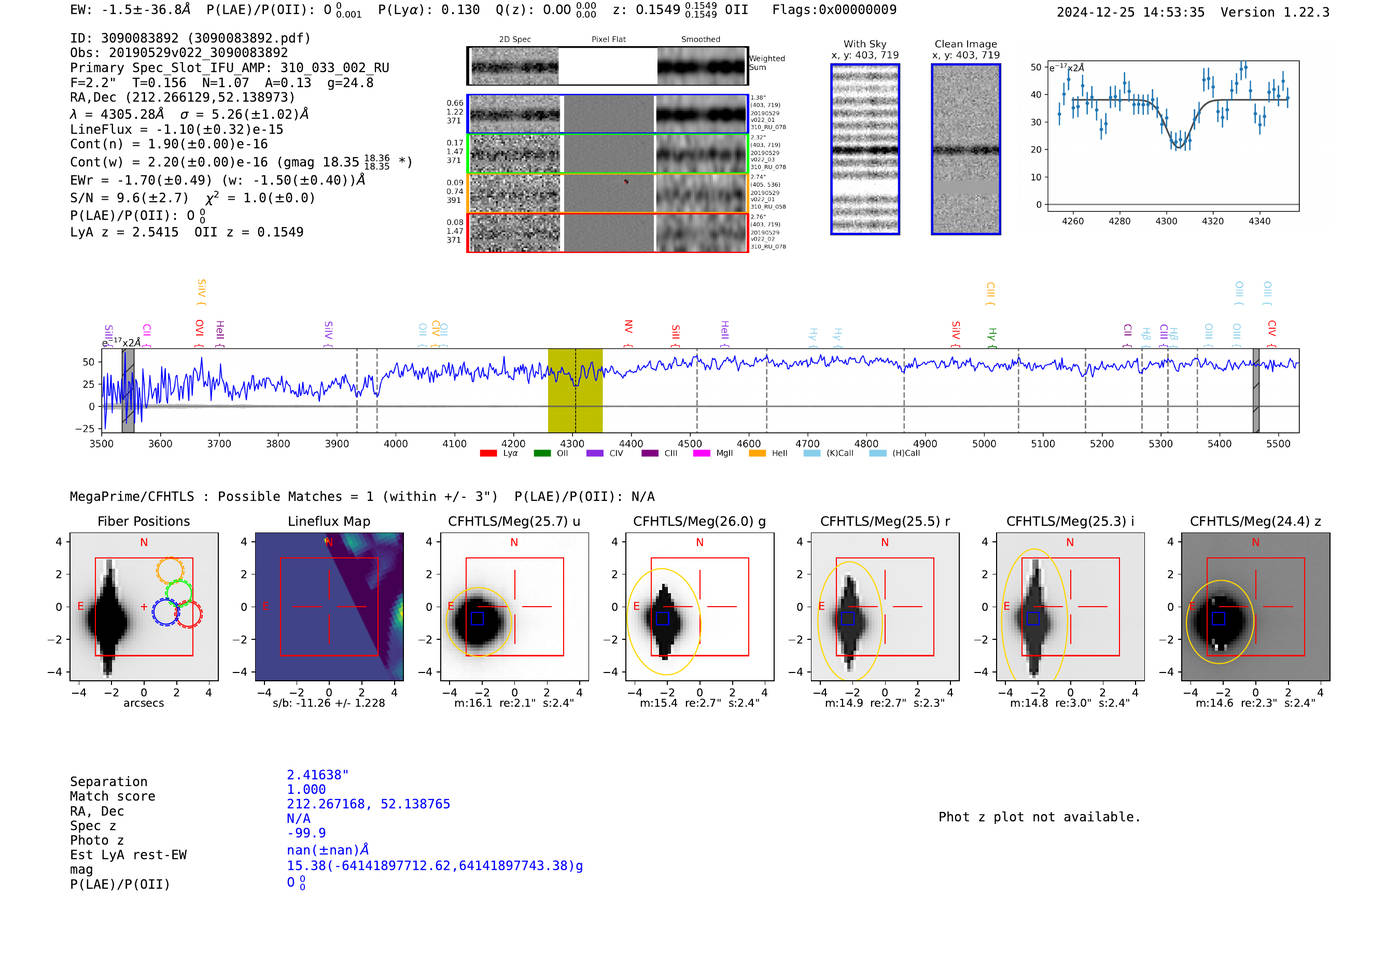Select the Lineflux Map panel
1400x953 pixels.
[x=329, y=607]
